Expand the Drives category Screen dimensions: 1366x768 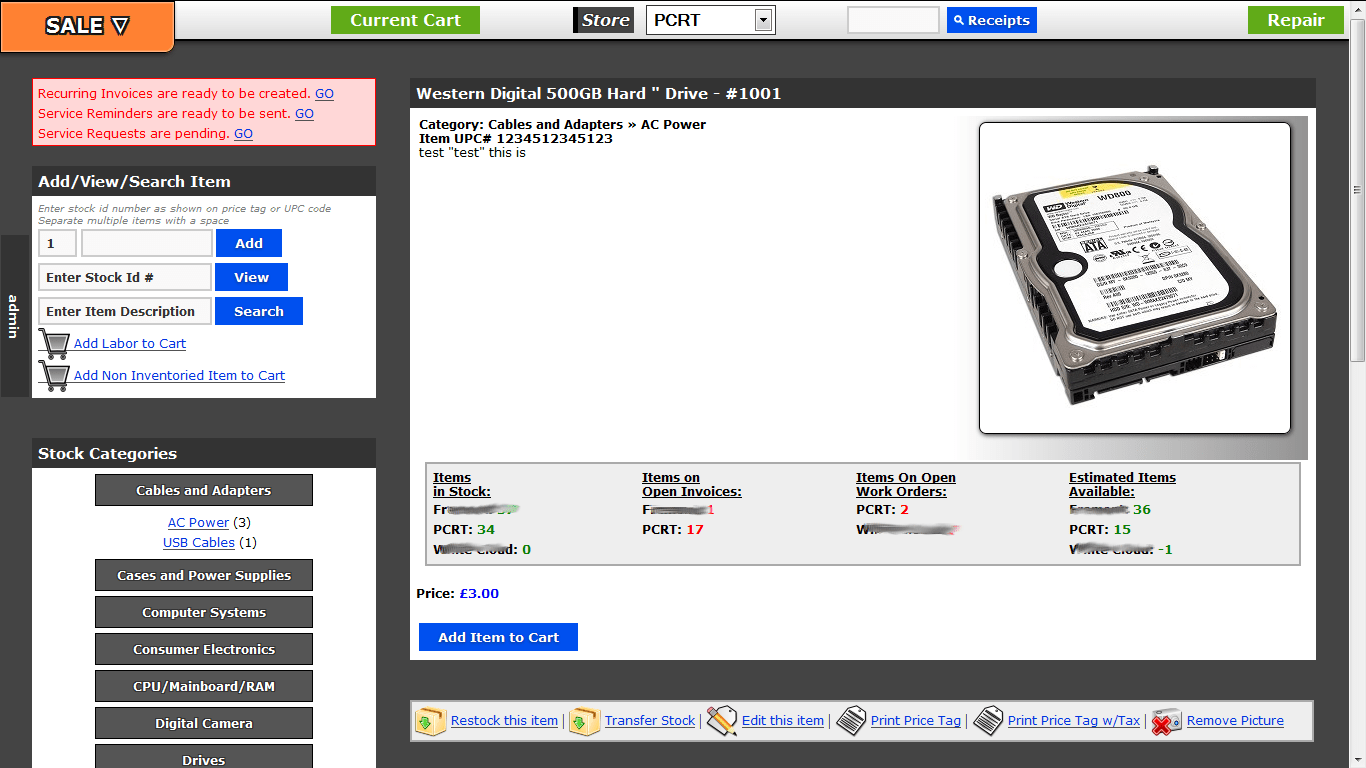coord(204,757)
